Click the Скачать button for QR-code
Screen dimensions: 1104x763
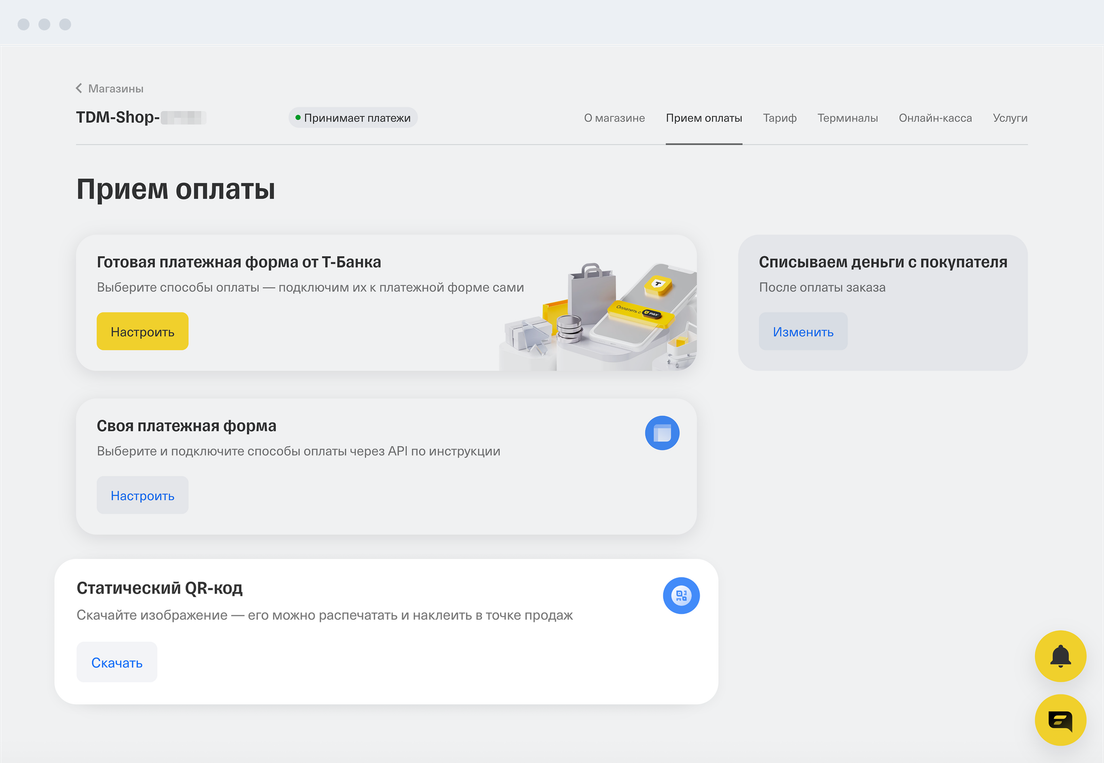(117, 662)
